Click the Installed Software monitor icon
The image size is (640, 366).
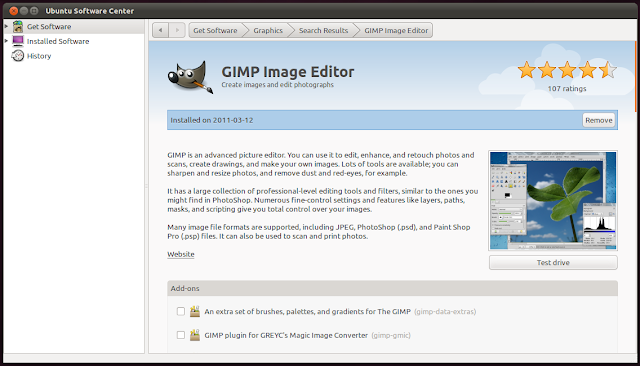[18, 41]
